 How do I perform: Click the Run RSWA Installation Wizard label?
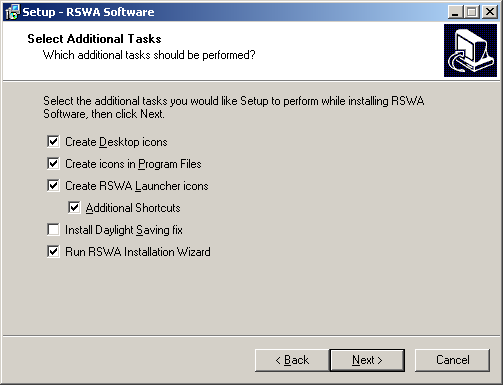[138, 252]
